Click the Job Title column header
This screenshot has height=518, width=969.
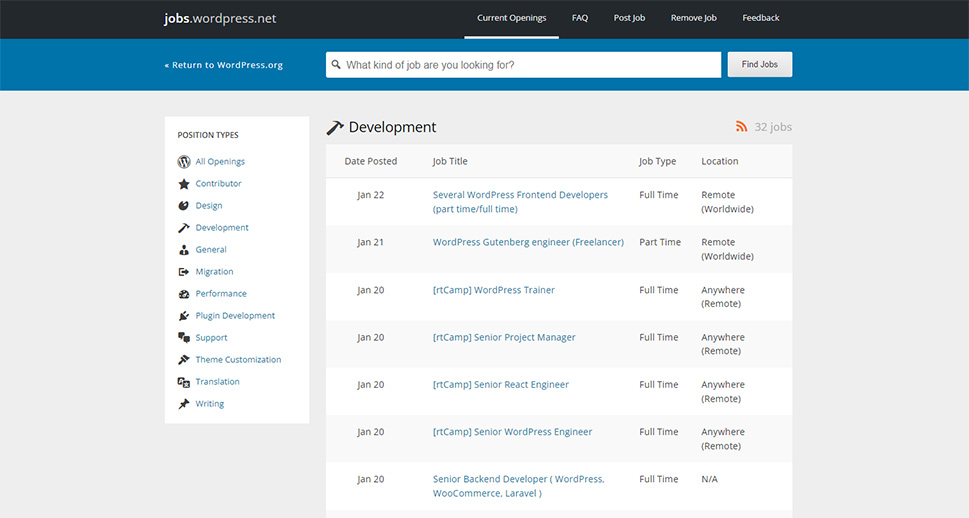point(450,161)
